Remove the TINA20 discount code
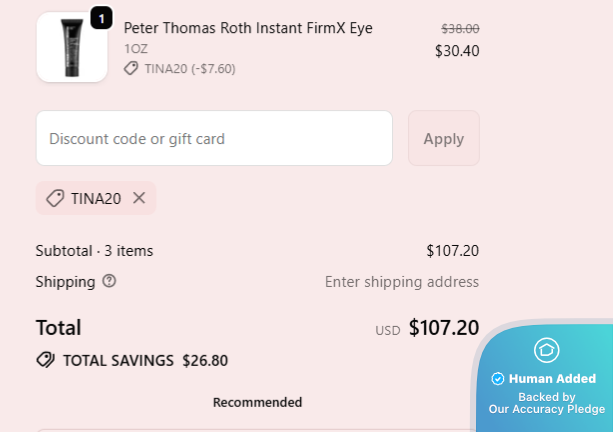 coord(139,198)
